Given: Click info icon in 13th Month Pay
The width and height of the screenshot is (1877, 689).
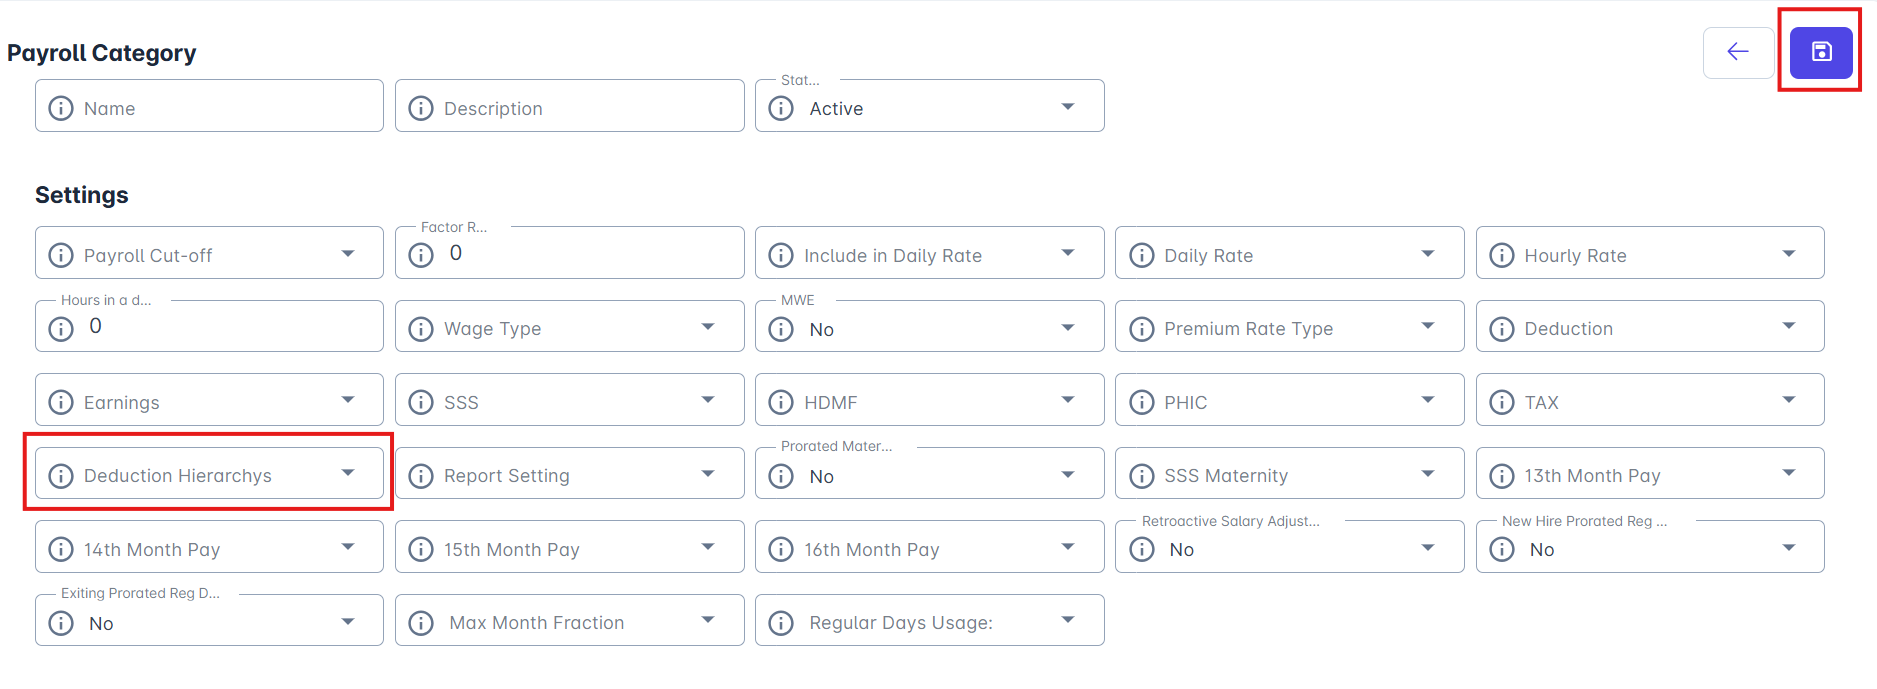Looking at the screenshot, I should [x=1501, y=476].
